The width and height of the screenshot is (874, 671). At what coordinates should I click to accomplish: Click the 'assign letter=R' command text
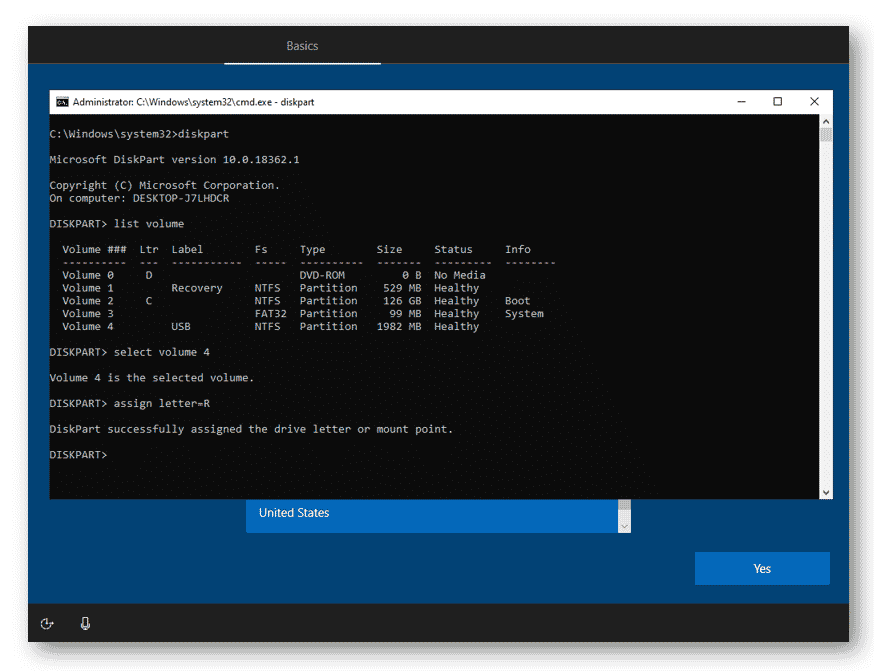(162, 403)
